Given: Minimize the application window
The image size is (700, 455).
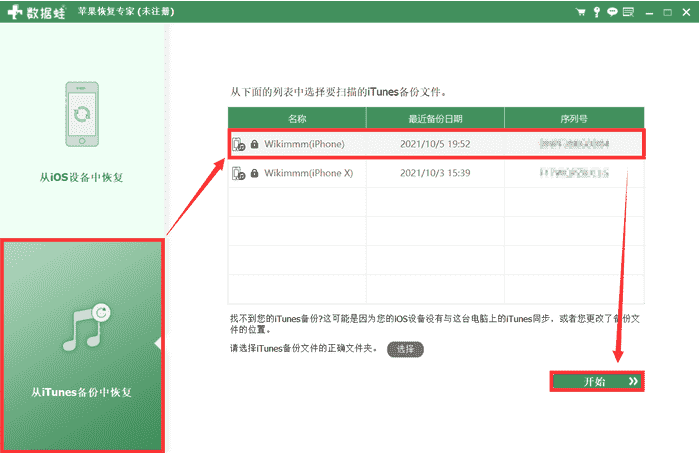Looking at the screenshot, I should coord(650,13).
